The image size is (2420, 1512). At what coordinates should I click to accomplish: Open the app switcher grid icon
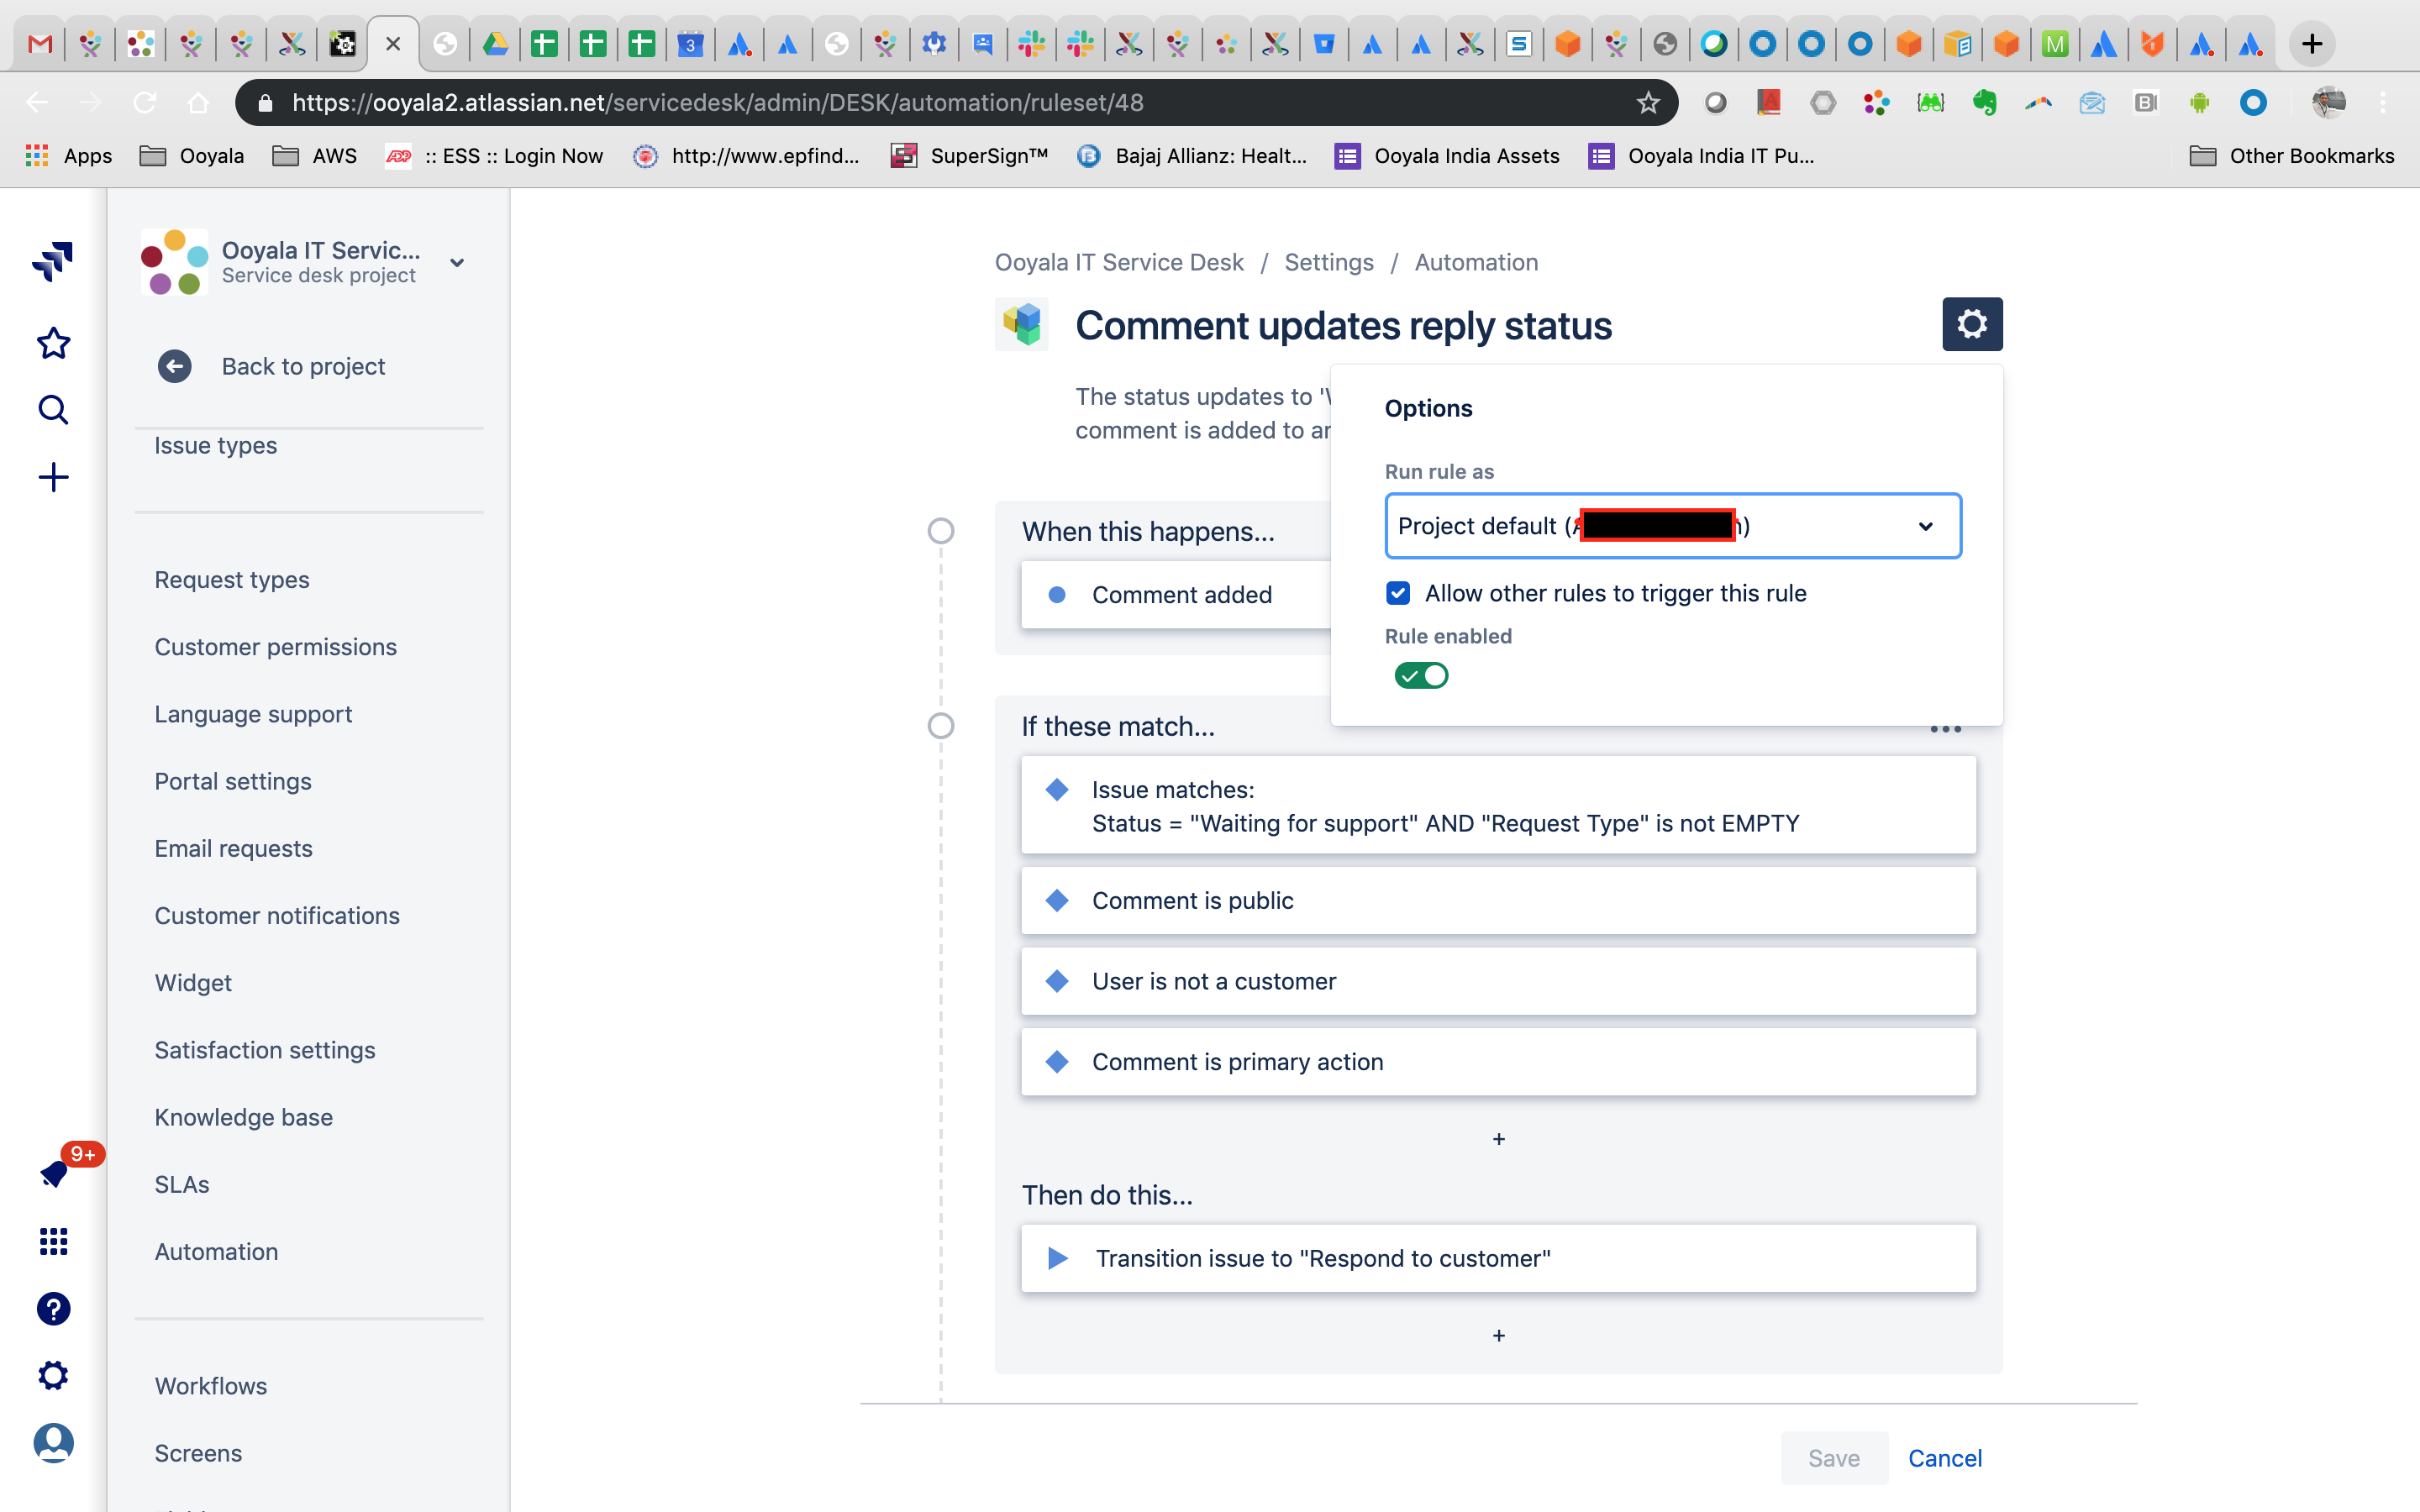tap(53, 1241)
